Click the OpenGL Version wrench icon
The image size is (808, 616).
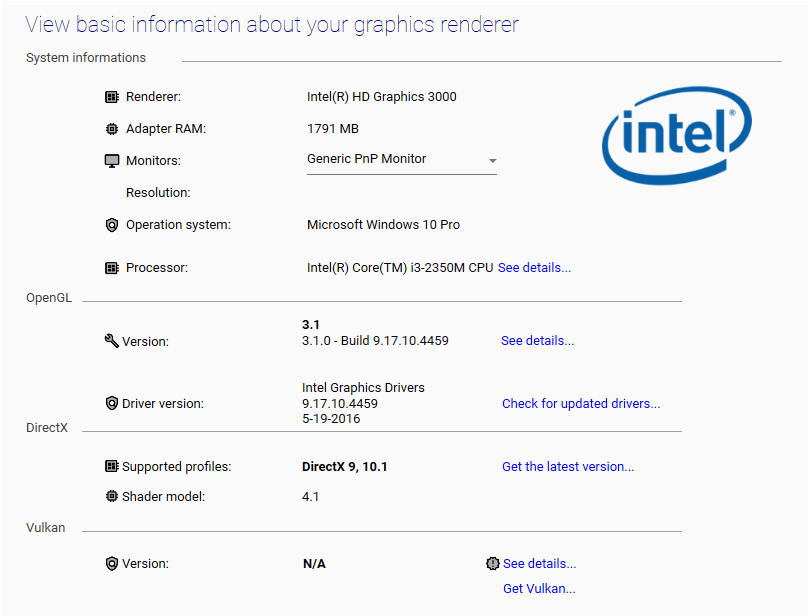tap(111, 341)
